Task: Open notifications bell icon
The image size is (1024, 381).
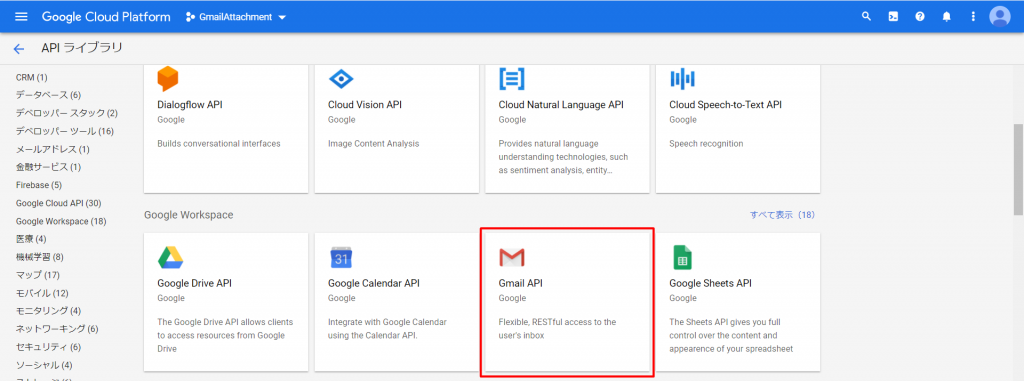Action: coord(946,16)
